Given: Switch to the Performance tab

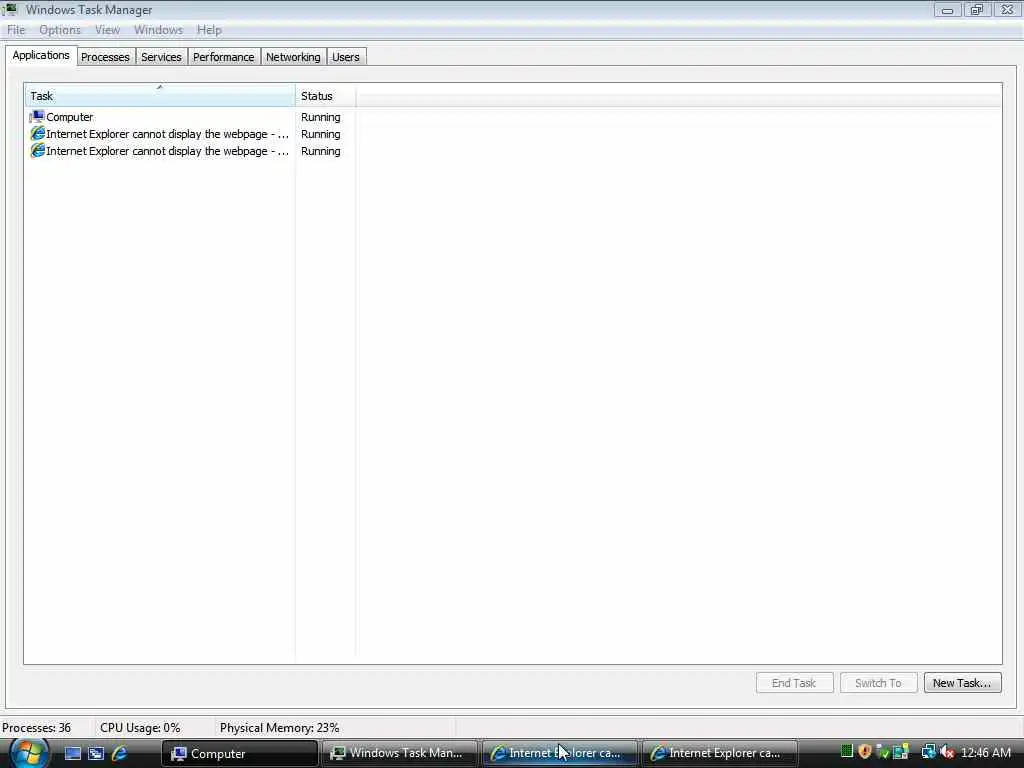Looking at the screenshot, I should click(x=223, y=57).
